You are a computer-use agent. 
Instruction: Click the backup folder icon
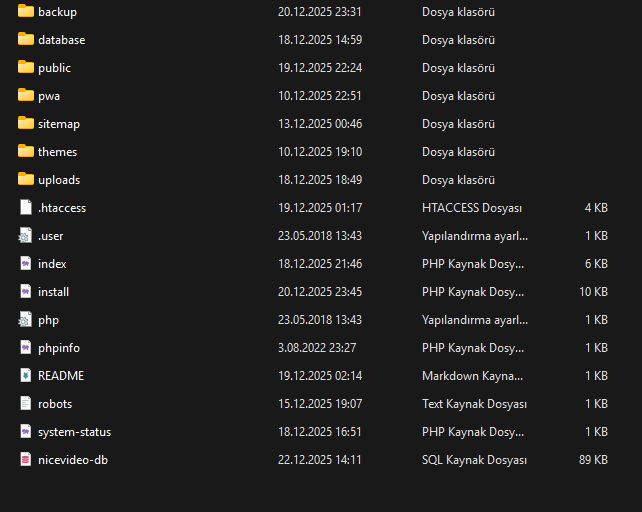[x=26, y=12]
